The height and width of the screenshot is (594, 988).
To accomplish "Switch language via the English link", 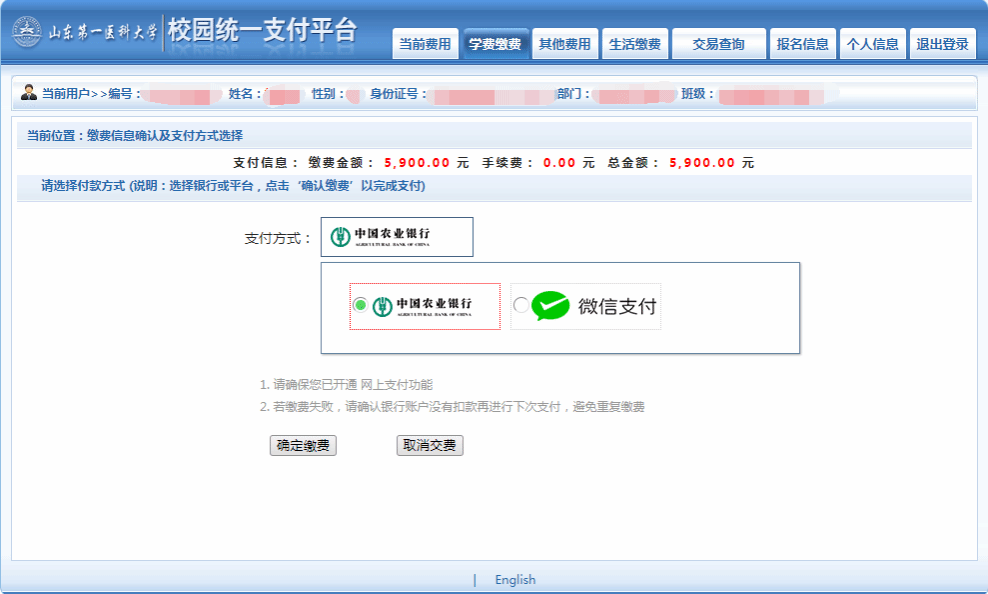I will (515, 580).
